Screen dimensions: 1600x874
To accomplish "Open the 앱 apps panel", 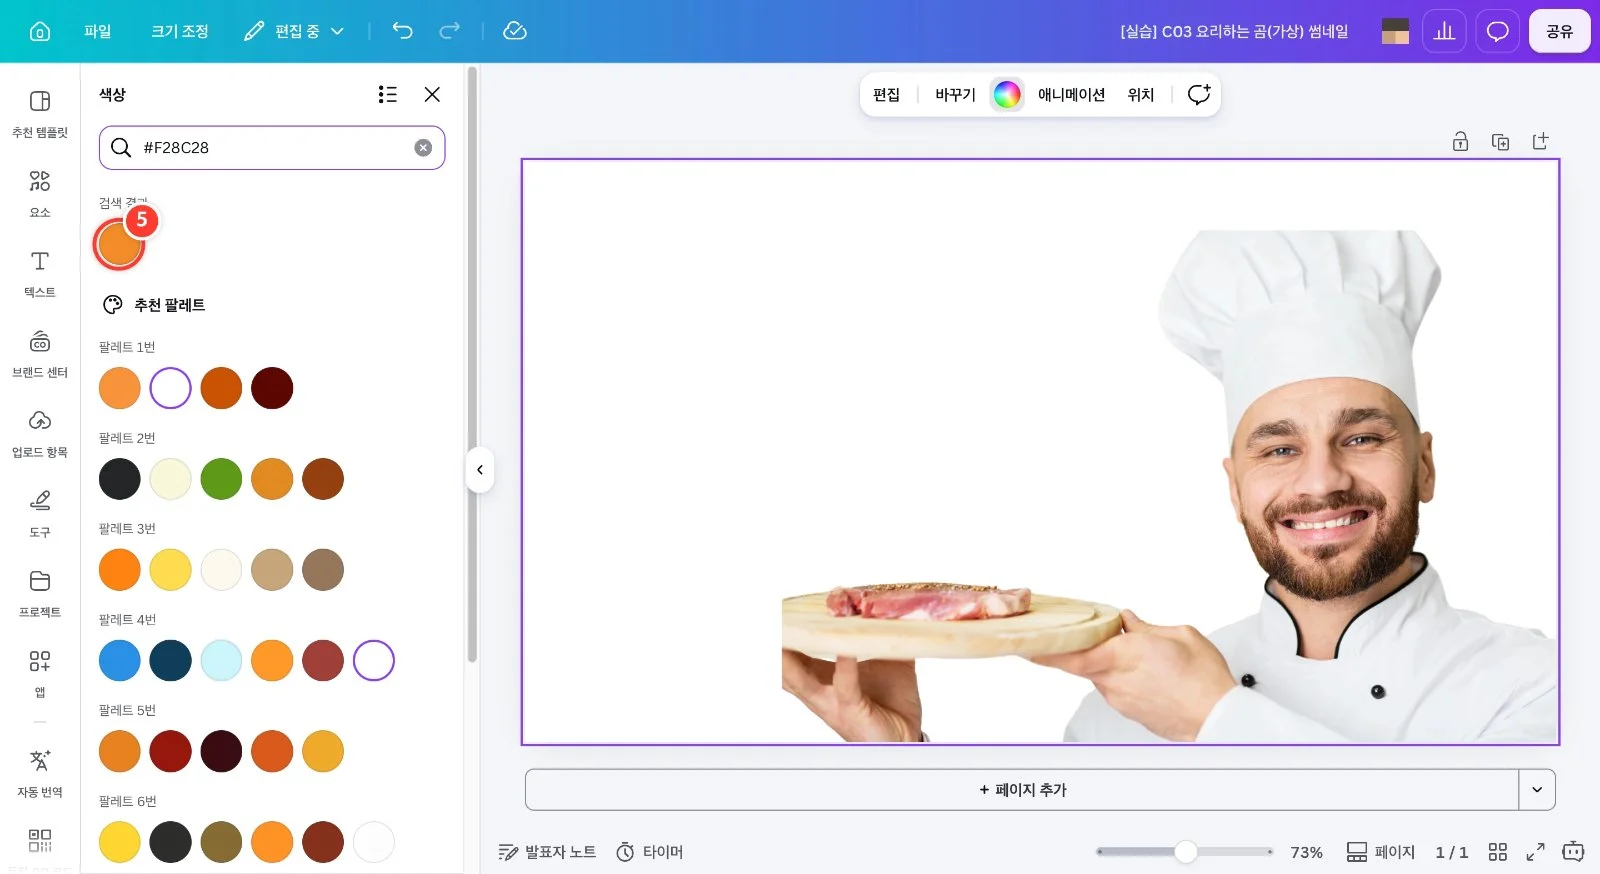I will pyautogui.click(x=40, y=674).
